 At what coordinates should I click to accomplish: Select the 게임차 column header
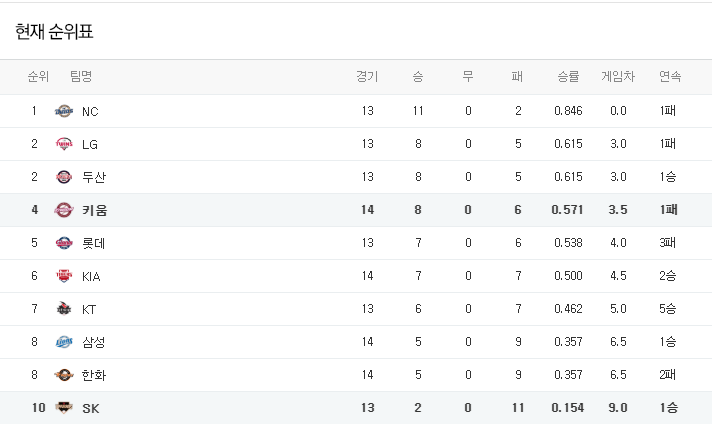tap(618, 76)
